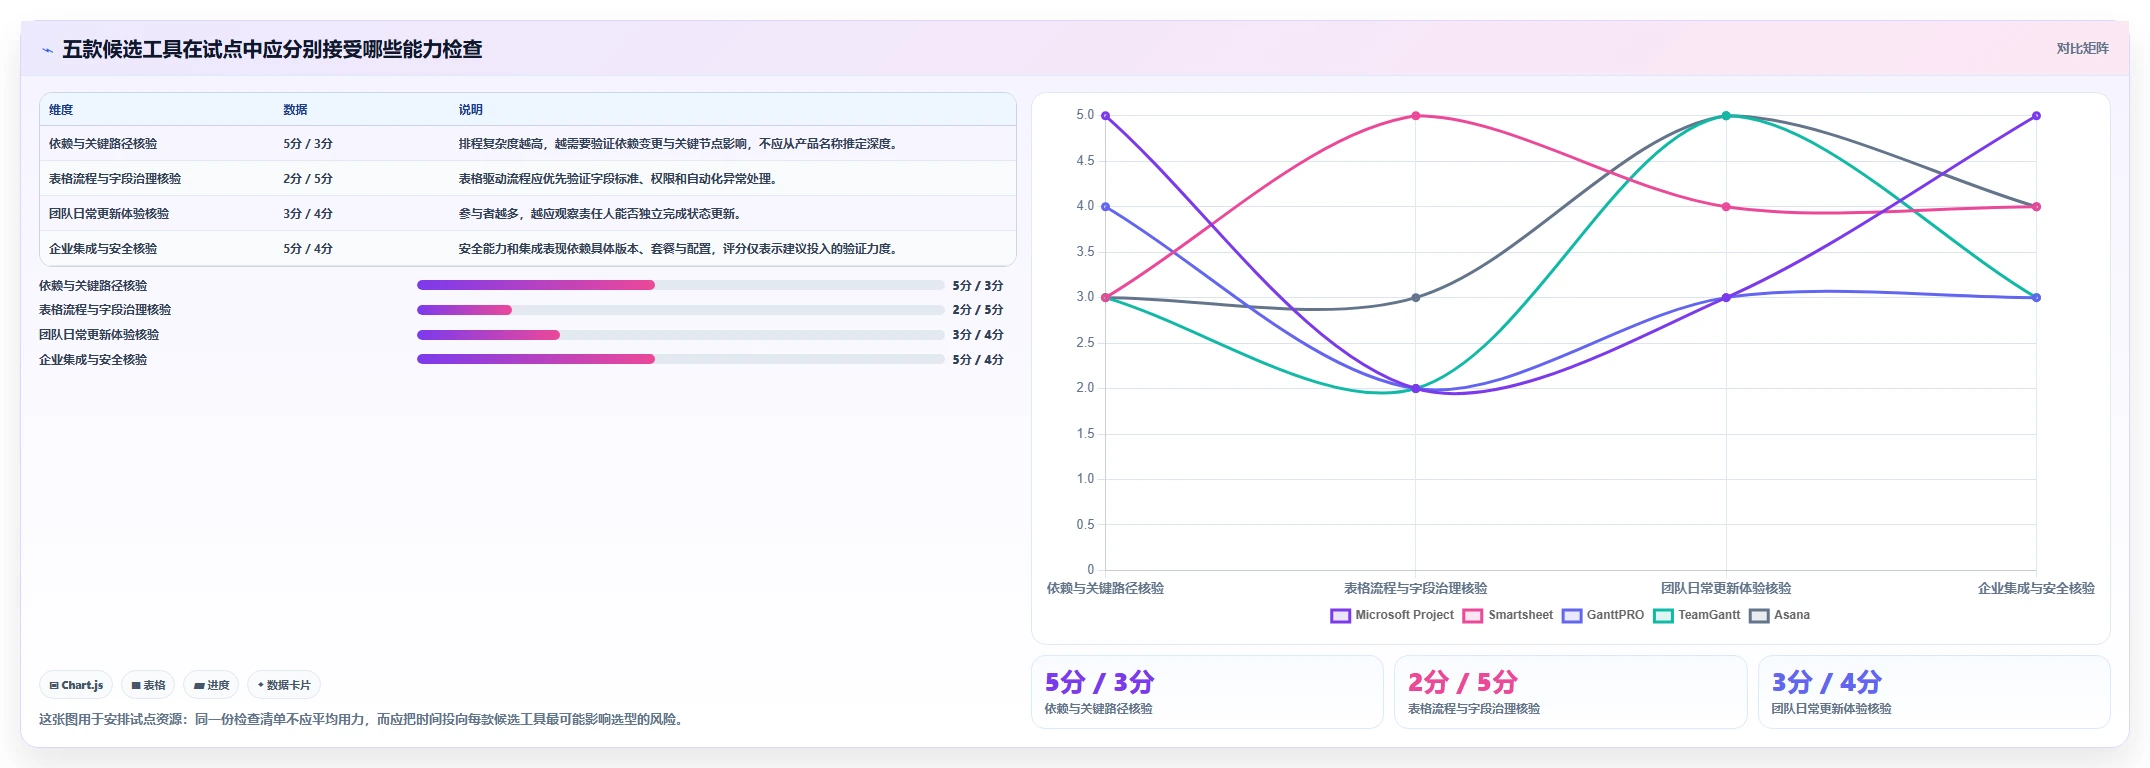Click x-axis label 表格流程与字段治理核验 under chart
The height and width of the screenshot is (768, 2150).
click(1416, 589)
